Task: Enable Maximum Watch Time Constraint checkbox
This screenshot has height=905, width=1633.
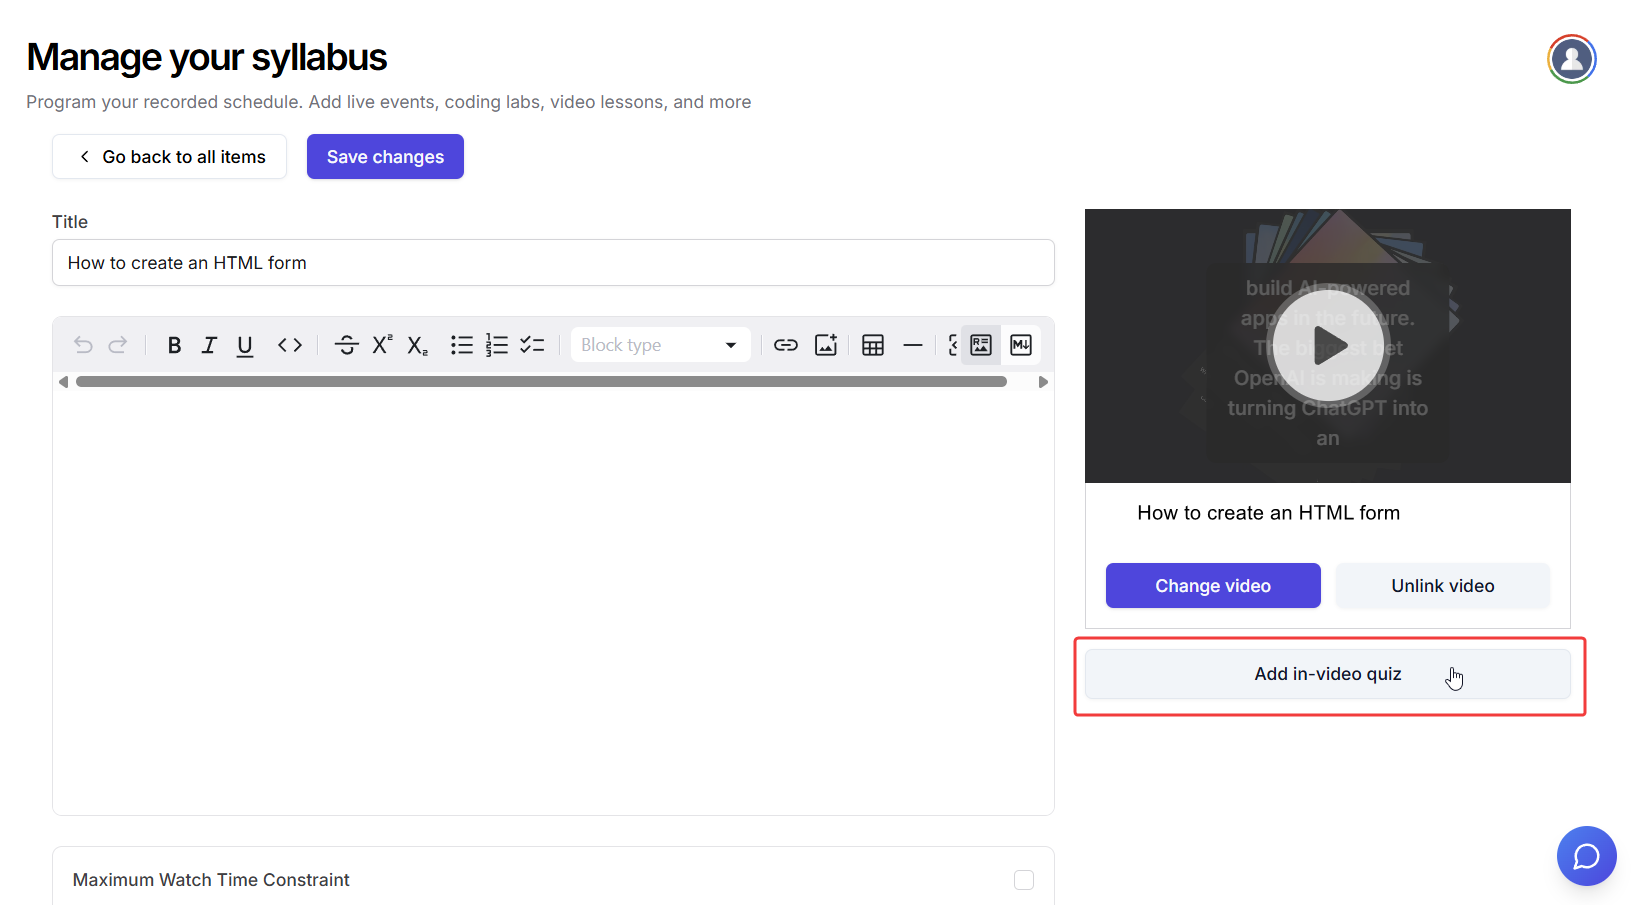Action: tap(1024, 880)
